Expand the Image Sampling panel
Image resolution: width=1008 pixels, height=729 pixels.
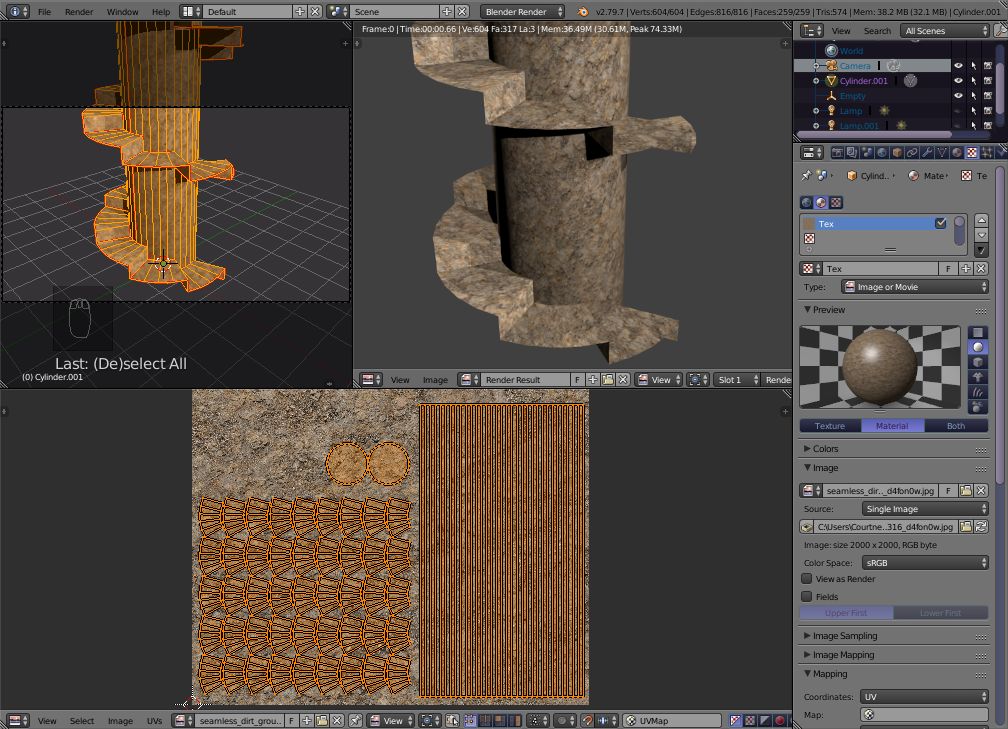844,636
